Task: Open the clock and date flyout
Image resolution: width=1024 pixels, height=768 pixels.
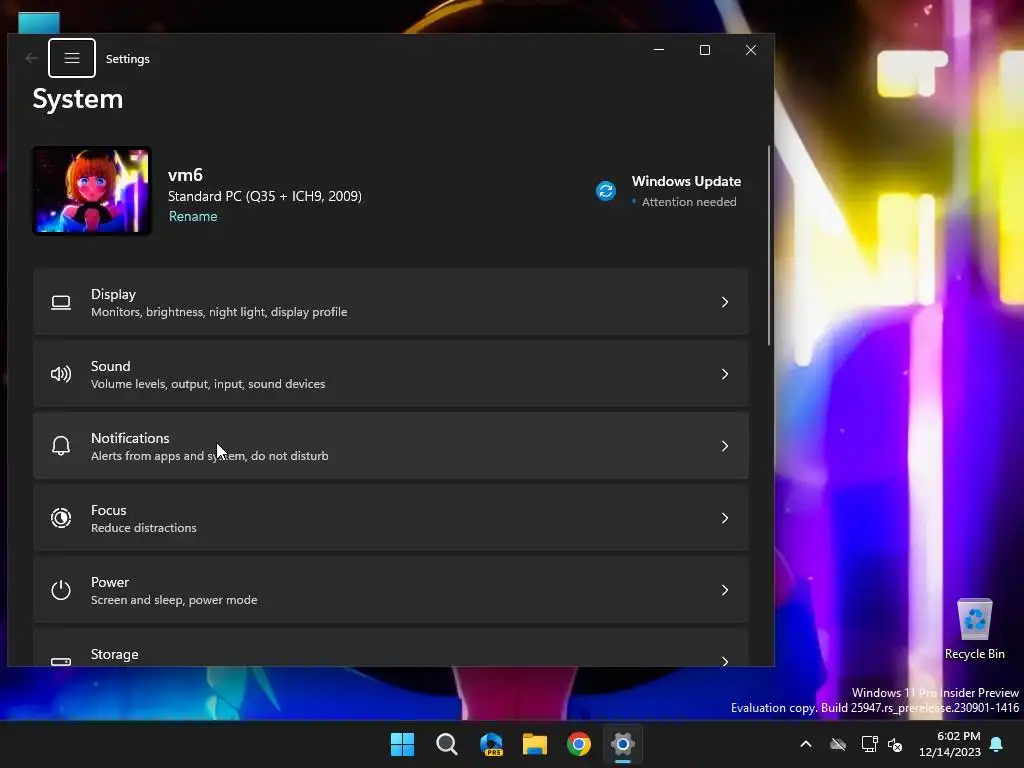Action: pyautogui.click(x=950, y=744)
